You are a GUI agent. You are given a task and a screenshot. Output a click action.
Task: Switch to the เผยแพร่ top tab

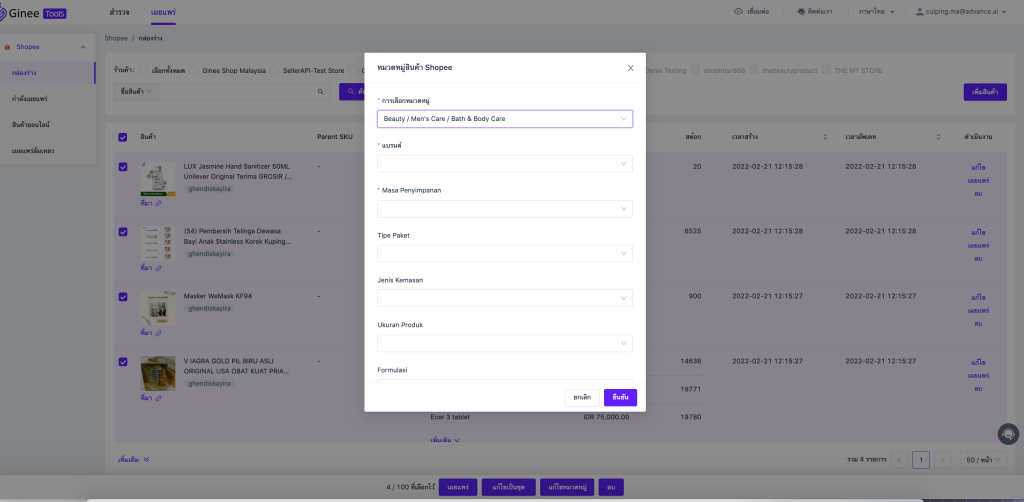tap(163, 12)
